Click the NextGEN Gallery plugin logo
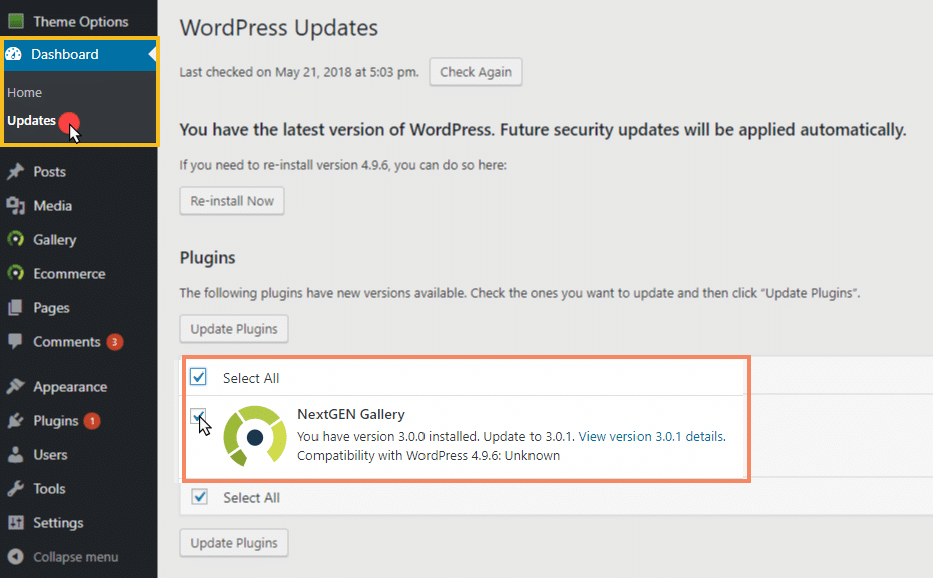 (x=255, y=436)
